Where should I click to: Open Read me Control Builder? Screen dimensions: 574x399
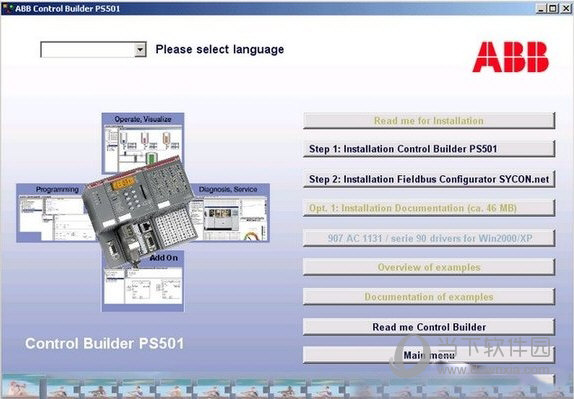coord(429,327)
